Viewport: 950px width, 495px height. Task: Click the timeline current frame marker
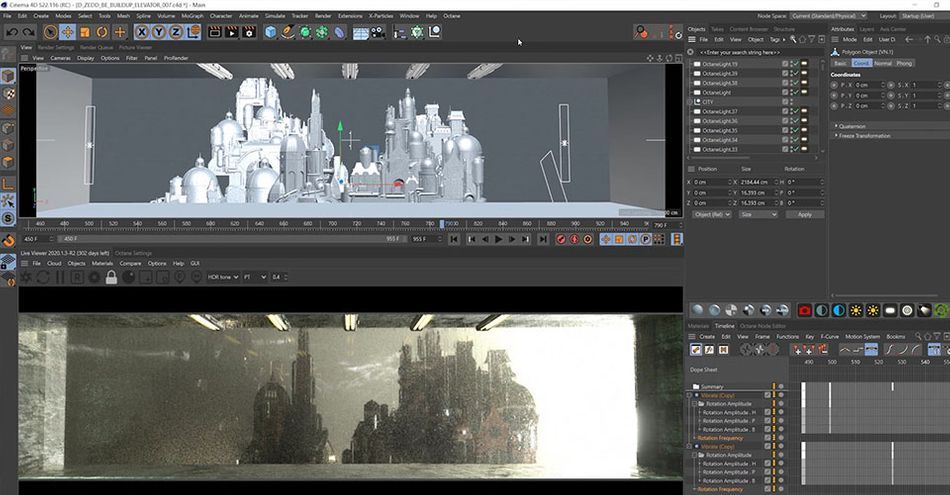point(442,224)
